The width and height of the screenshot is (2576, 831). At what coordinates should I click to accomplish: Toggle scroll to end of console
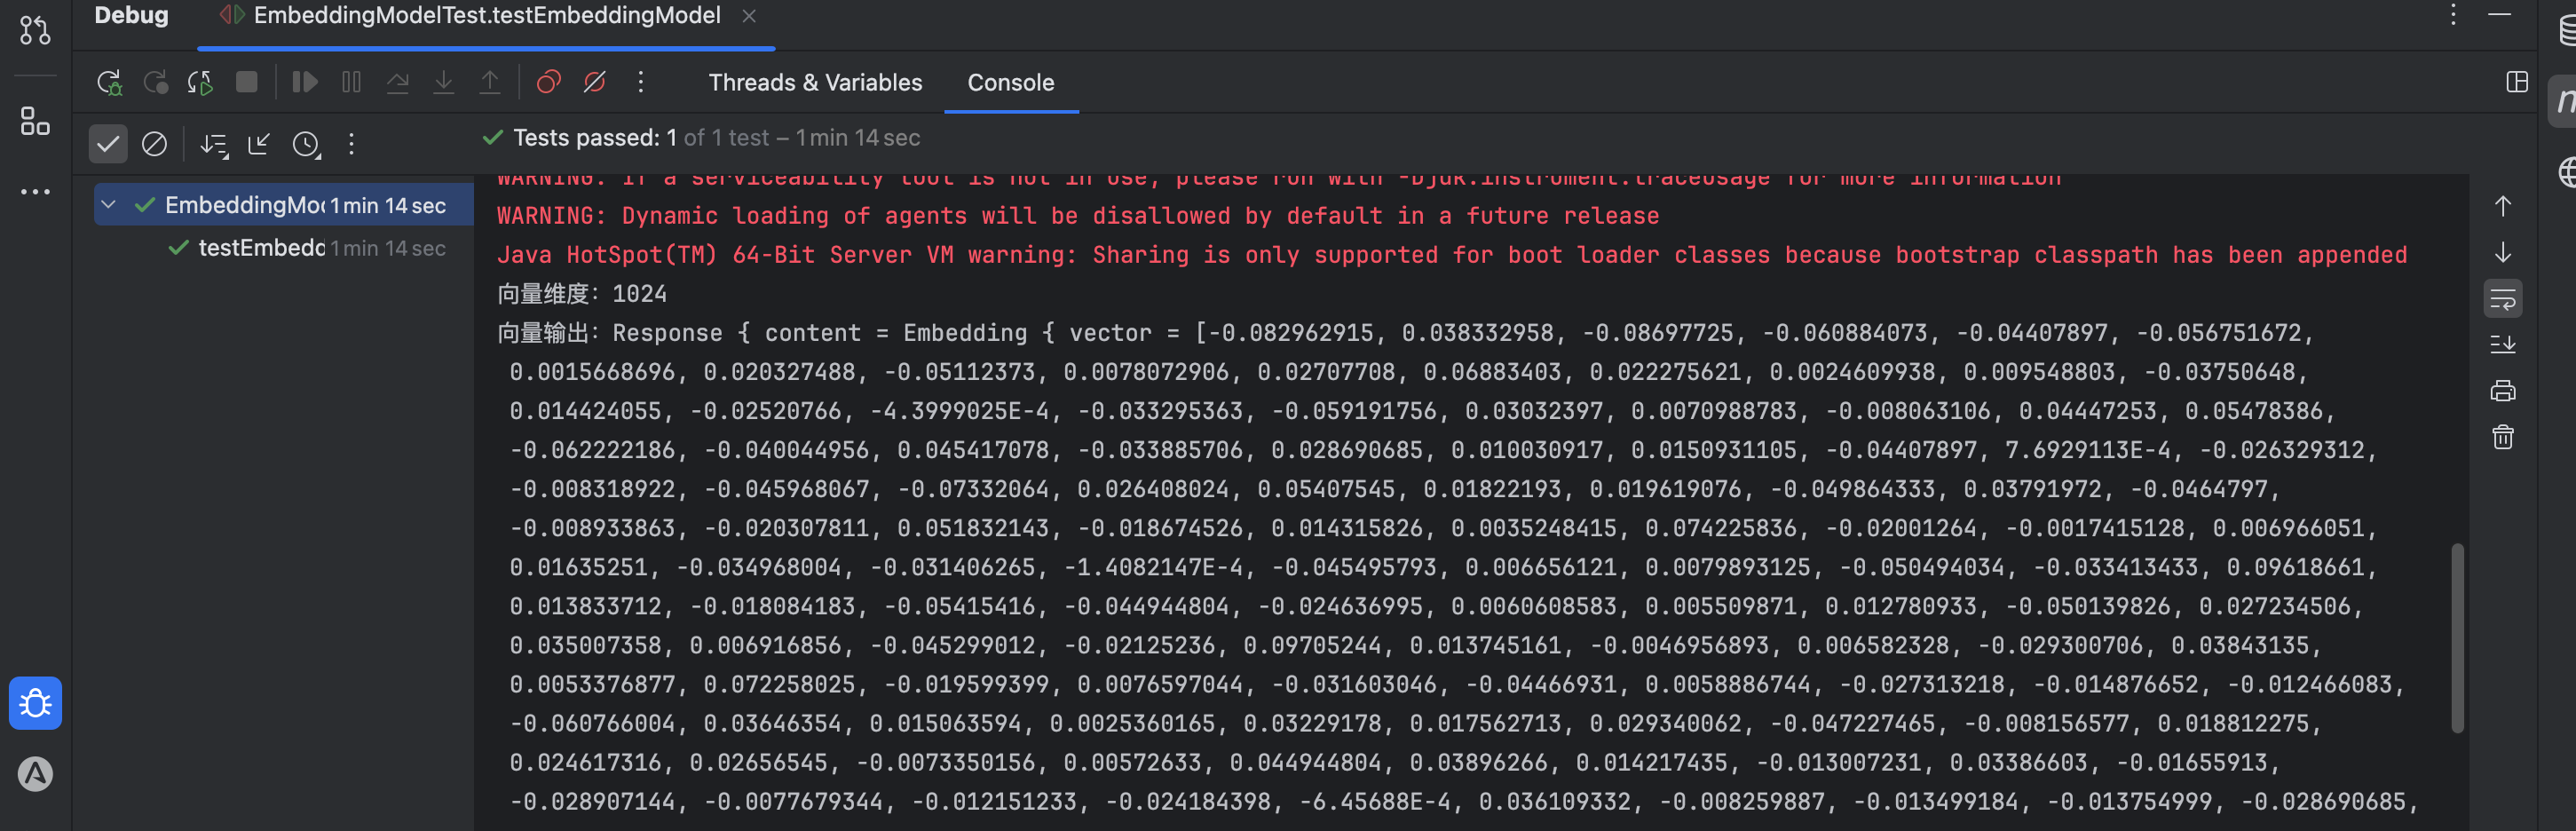2502,344
